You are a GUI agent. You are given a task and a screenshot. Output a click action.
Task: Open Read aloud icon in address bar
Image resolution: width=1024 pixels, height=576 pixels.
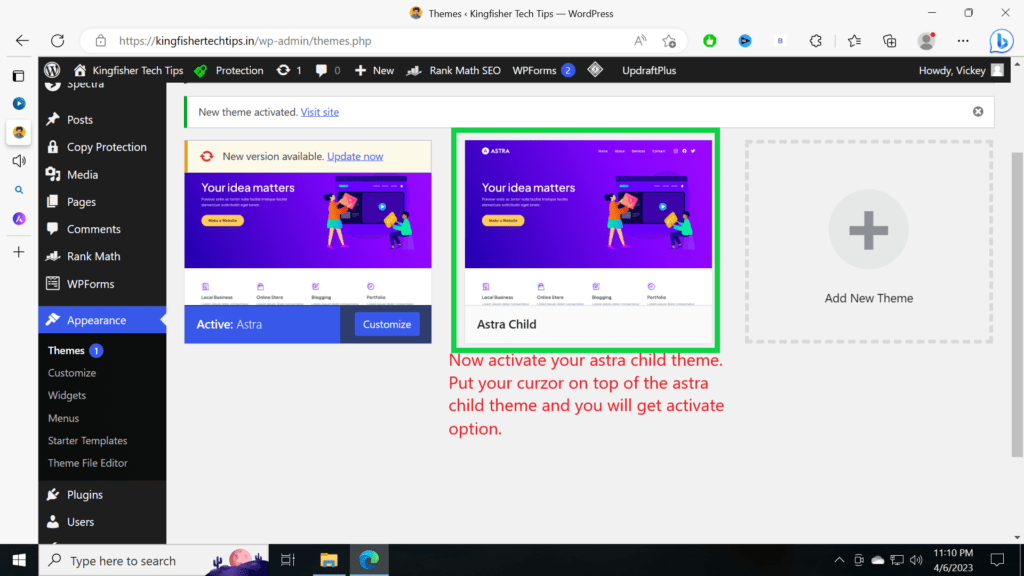click(640, 40)
